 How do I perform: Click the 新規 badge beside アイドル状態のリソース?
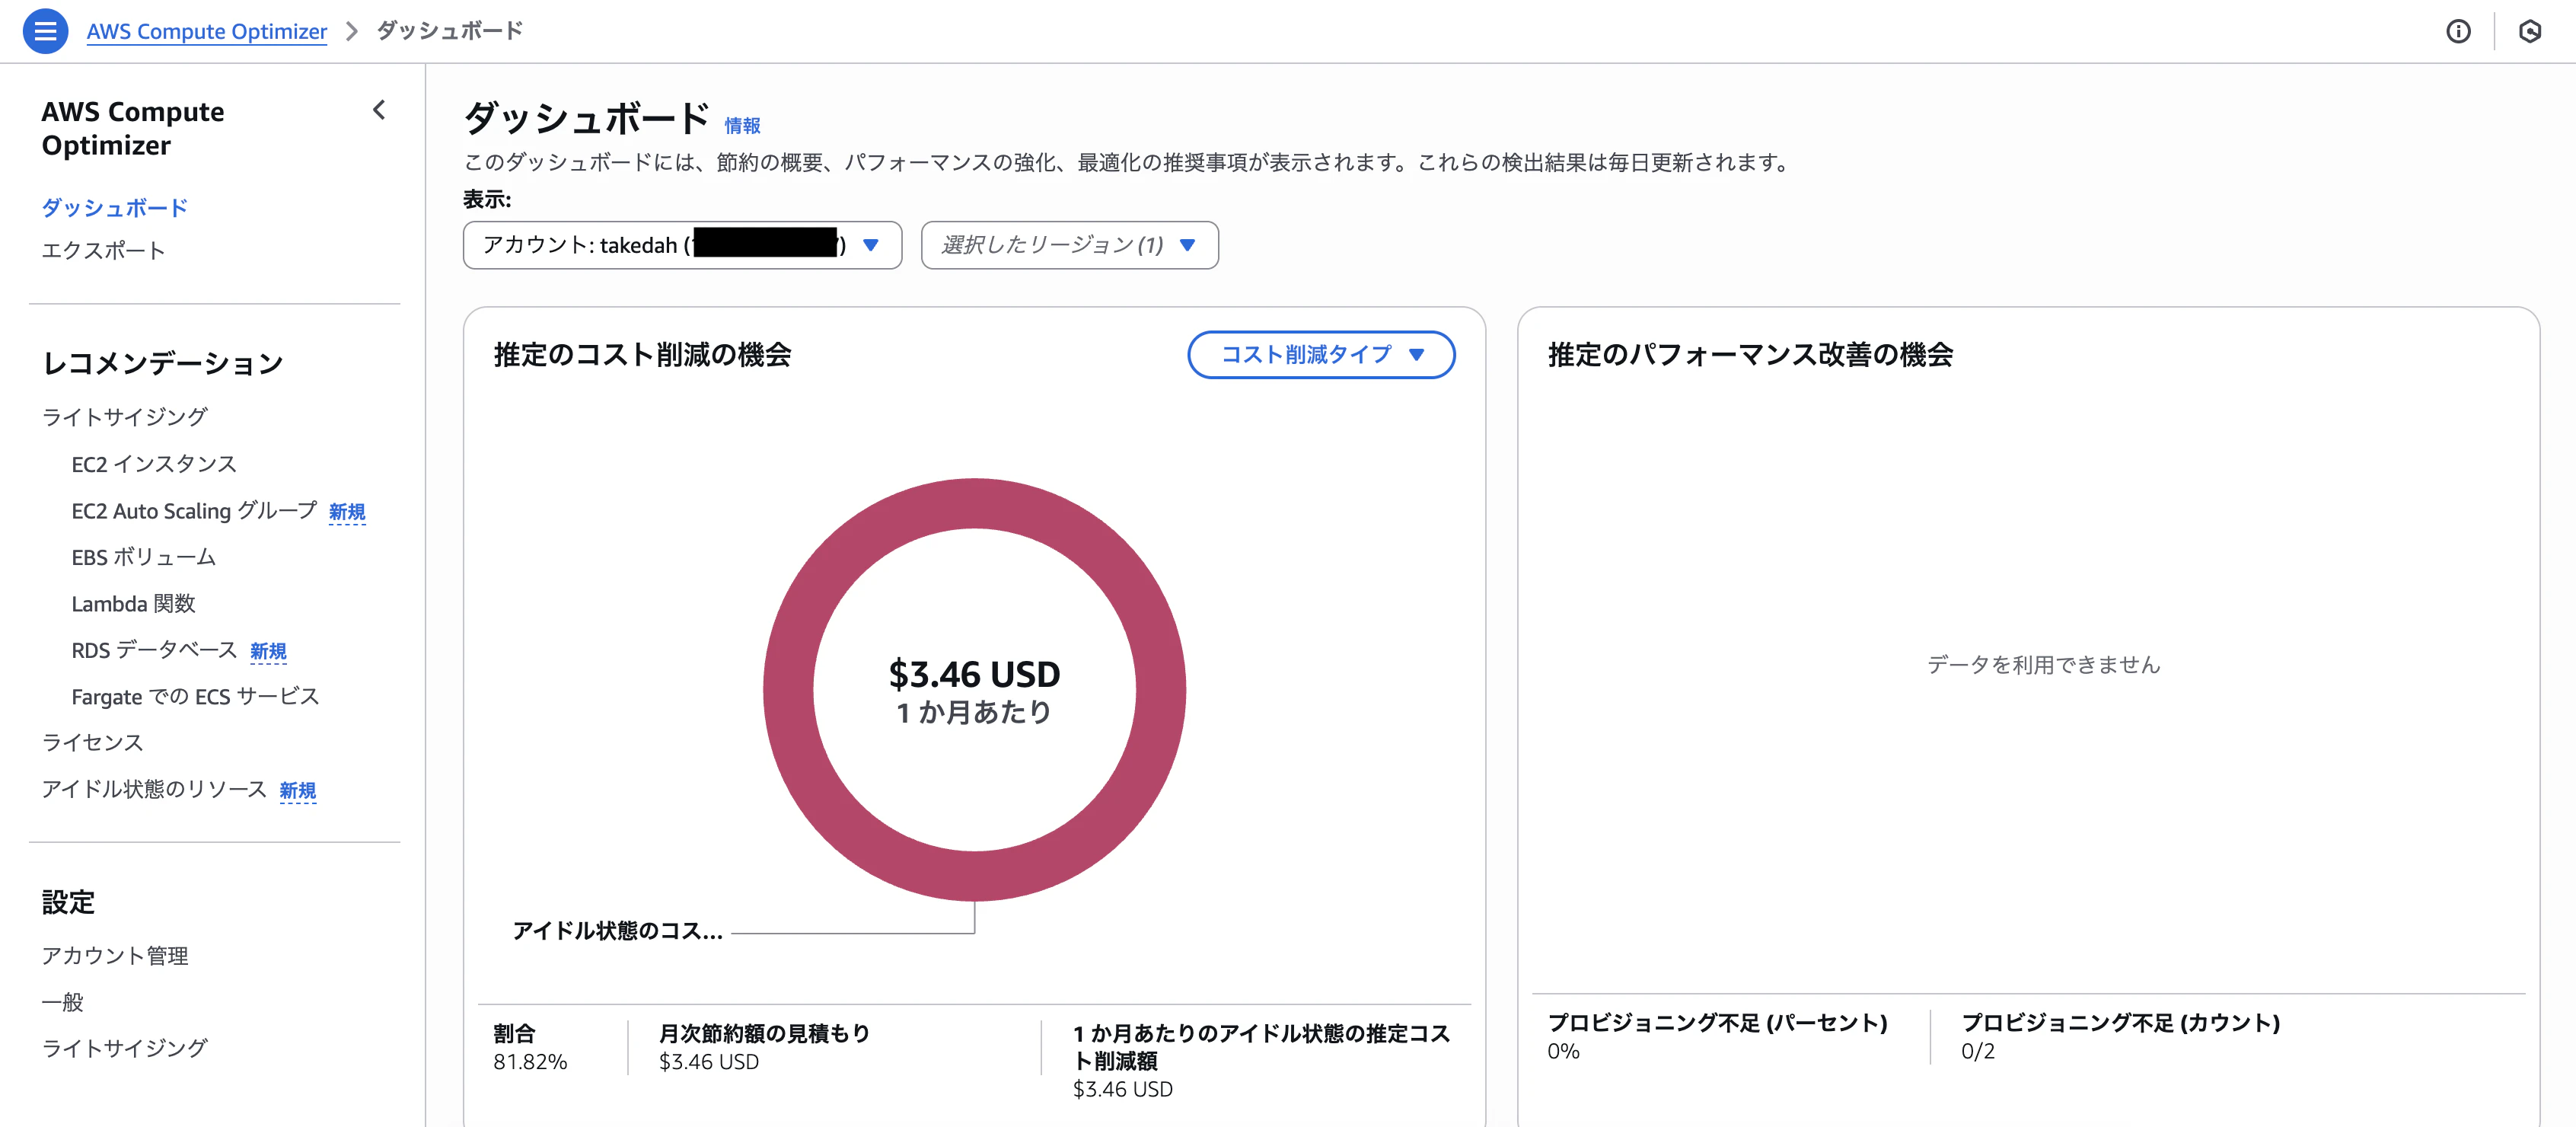(297, 791)
